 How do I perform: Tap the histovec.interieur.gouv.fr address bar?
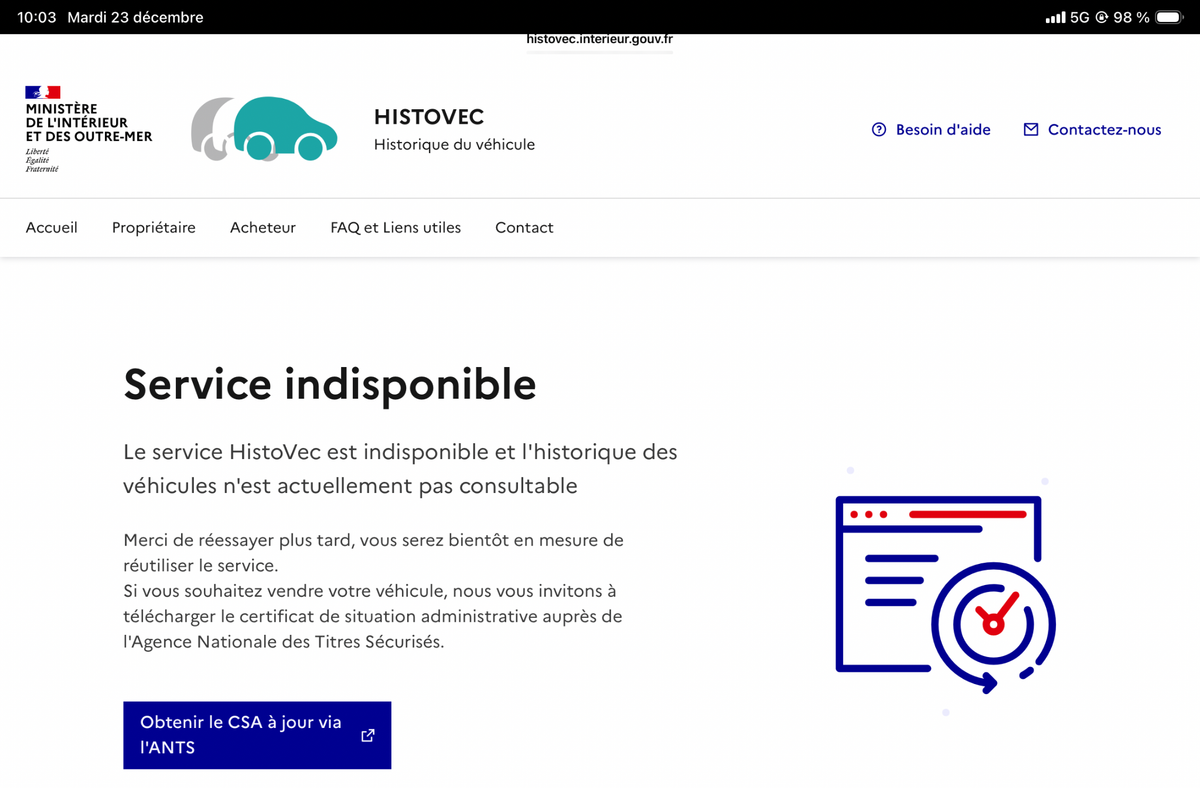tap(599, 41)
